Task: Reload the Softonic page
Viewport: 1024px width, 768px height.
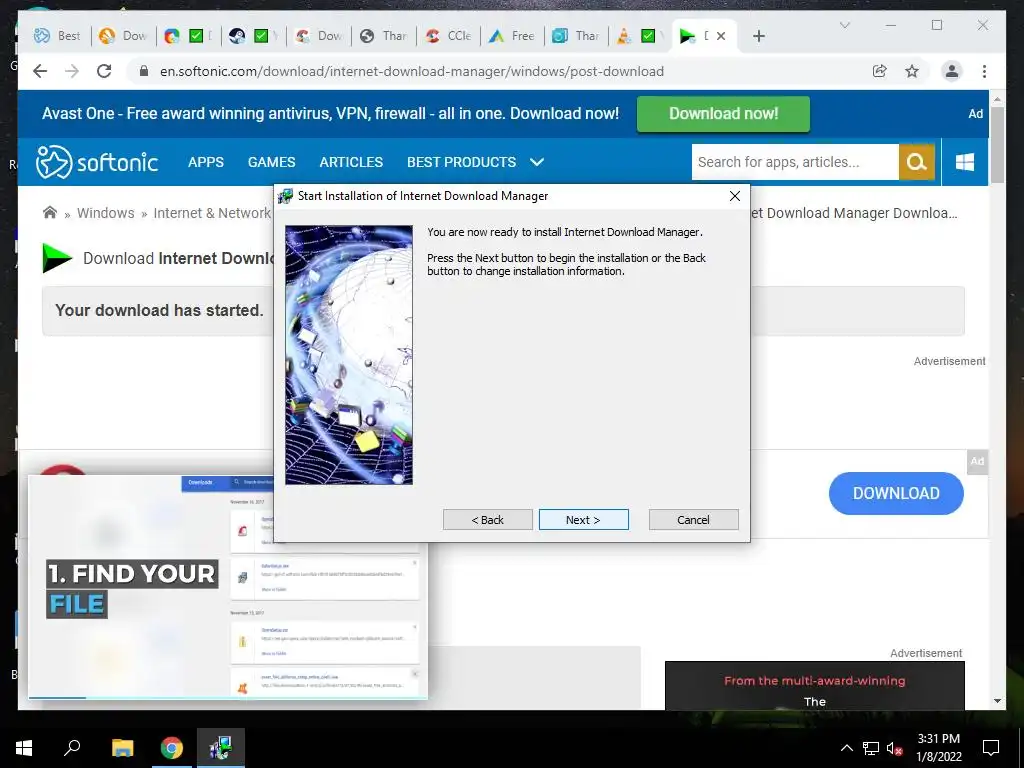Action: point(104,71)
